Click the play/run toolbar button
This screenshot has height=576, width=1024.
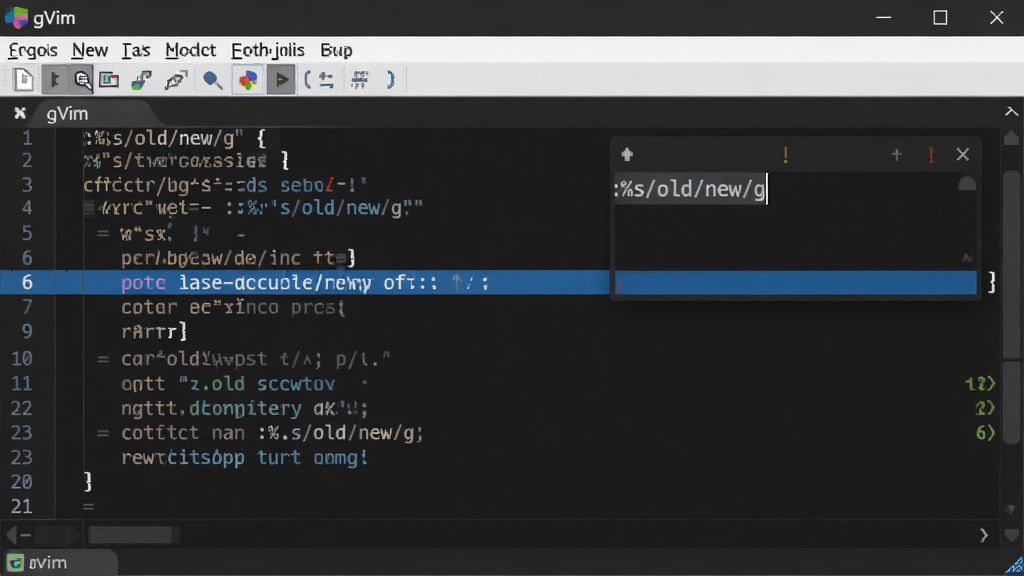tap(281, 80)
